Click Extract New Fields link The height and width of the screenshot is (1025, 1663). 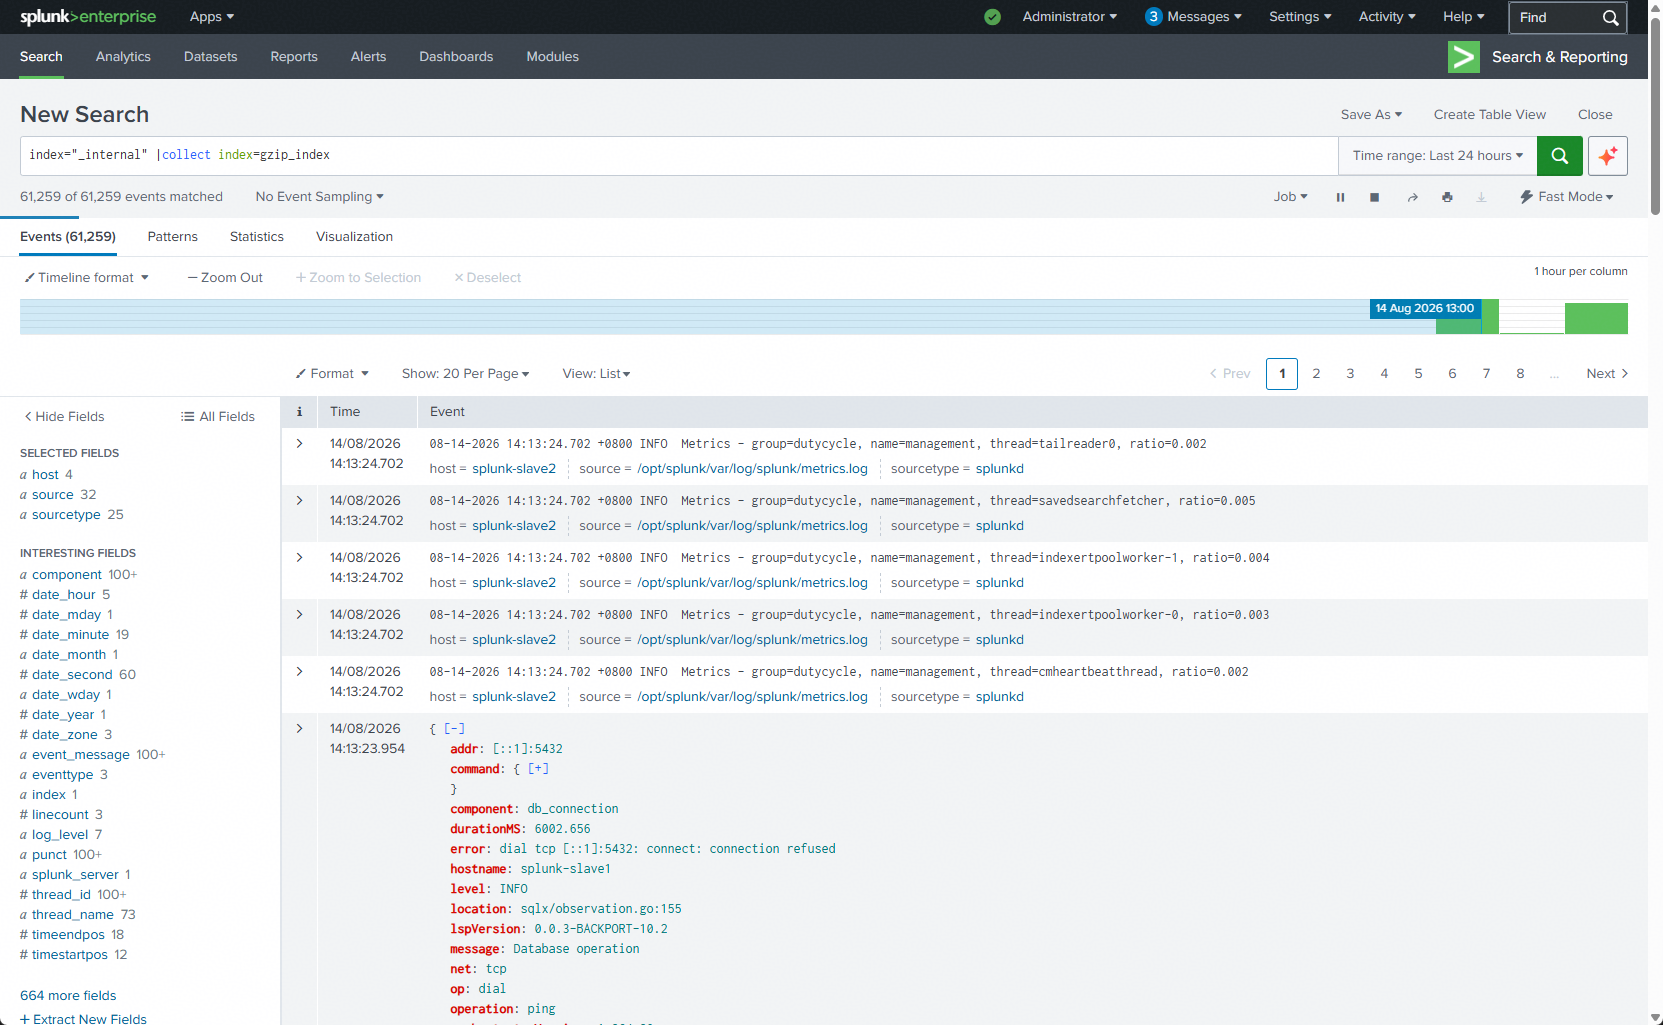[x=83, y=1019]
